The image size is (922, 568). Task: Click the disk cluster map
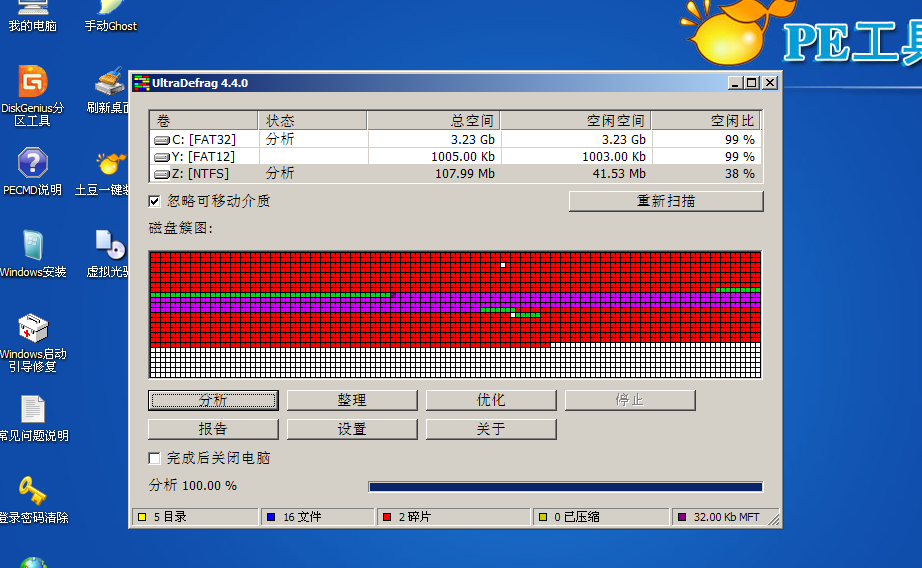pos(456,315)
